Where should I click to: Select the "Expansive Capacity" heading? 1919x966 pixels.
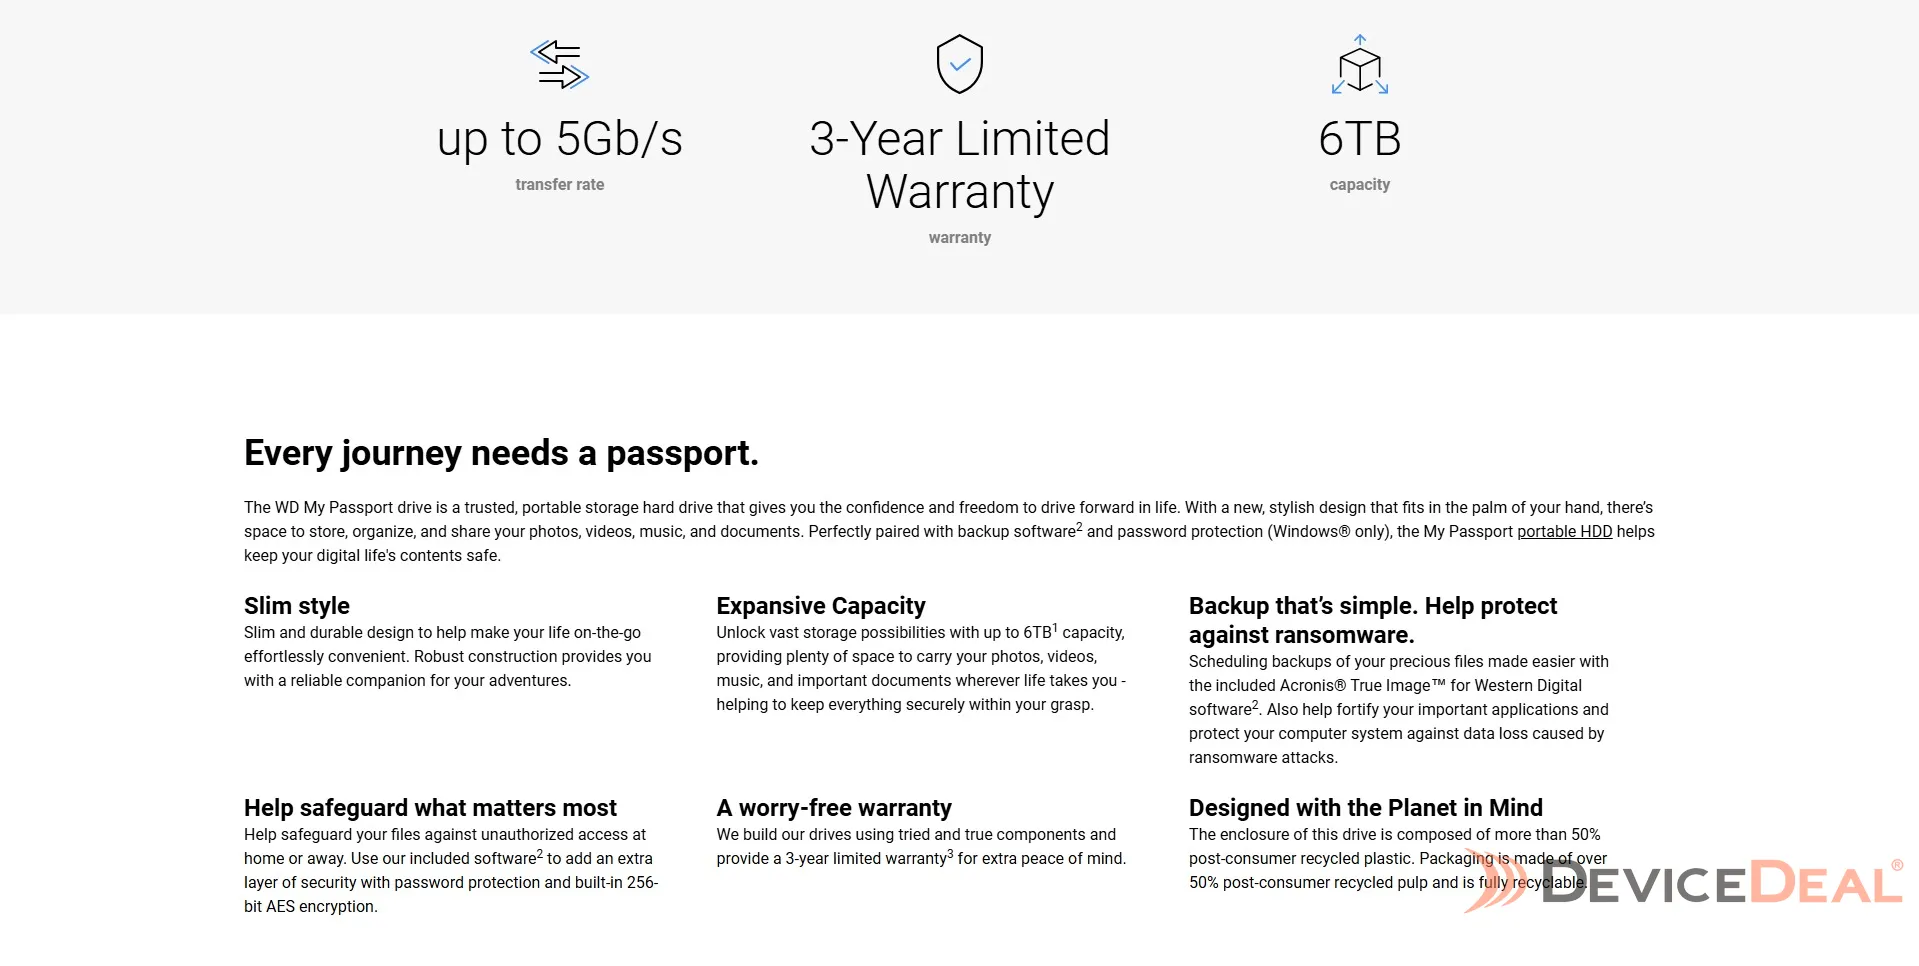pyautogui.click(x=821, y=606)
